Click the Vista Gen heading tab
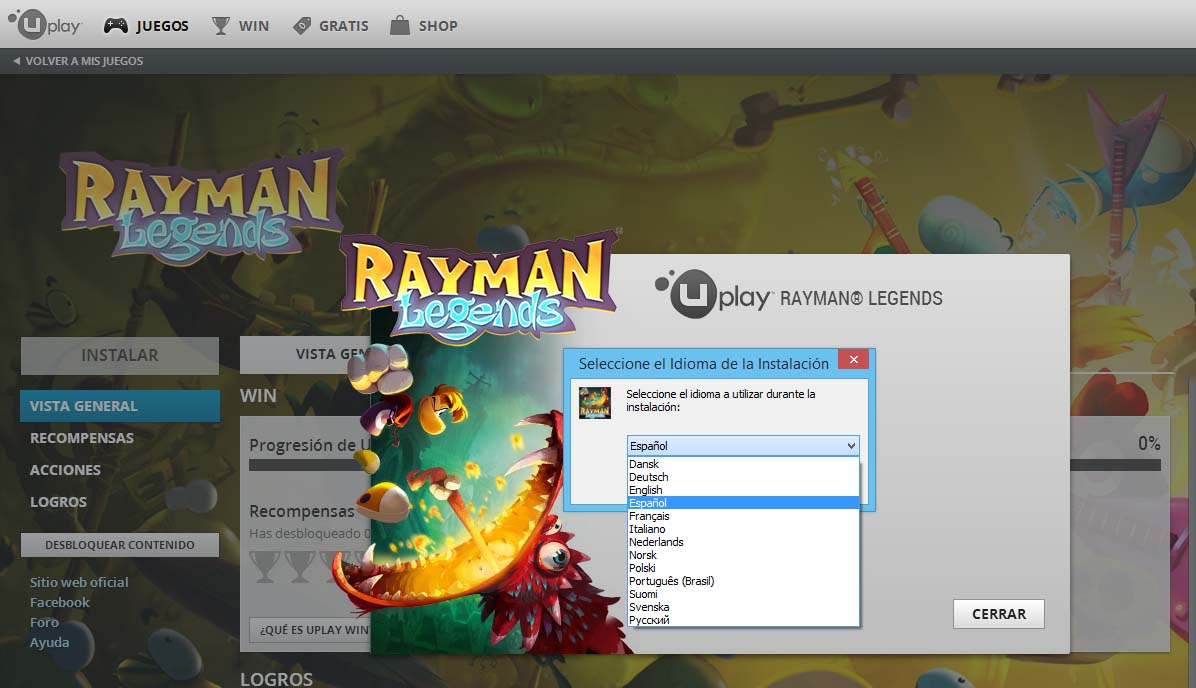 coord(305,355)
